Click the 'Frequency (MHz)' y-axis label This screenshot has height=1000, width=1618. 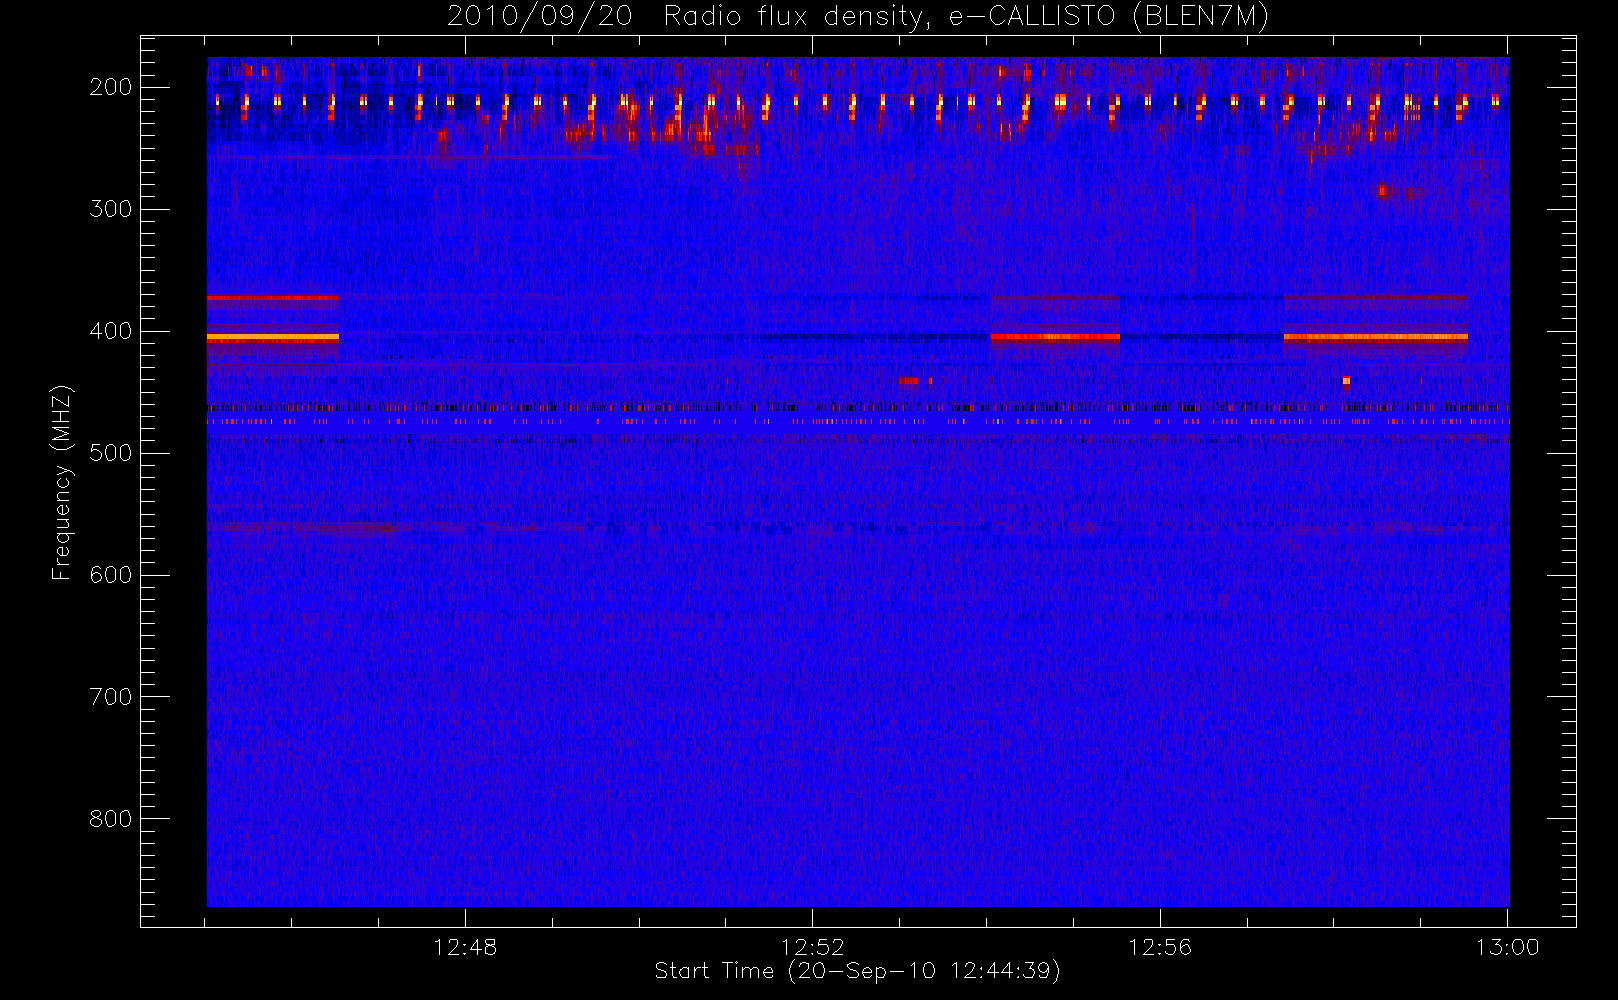(62, 482)
